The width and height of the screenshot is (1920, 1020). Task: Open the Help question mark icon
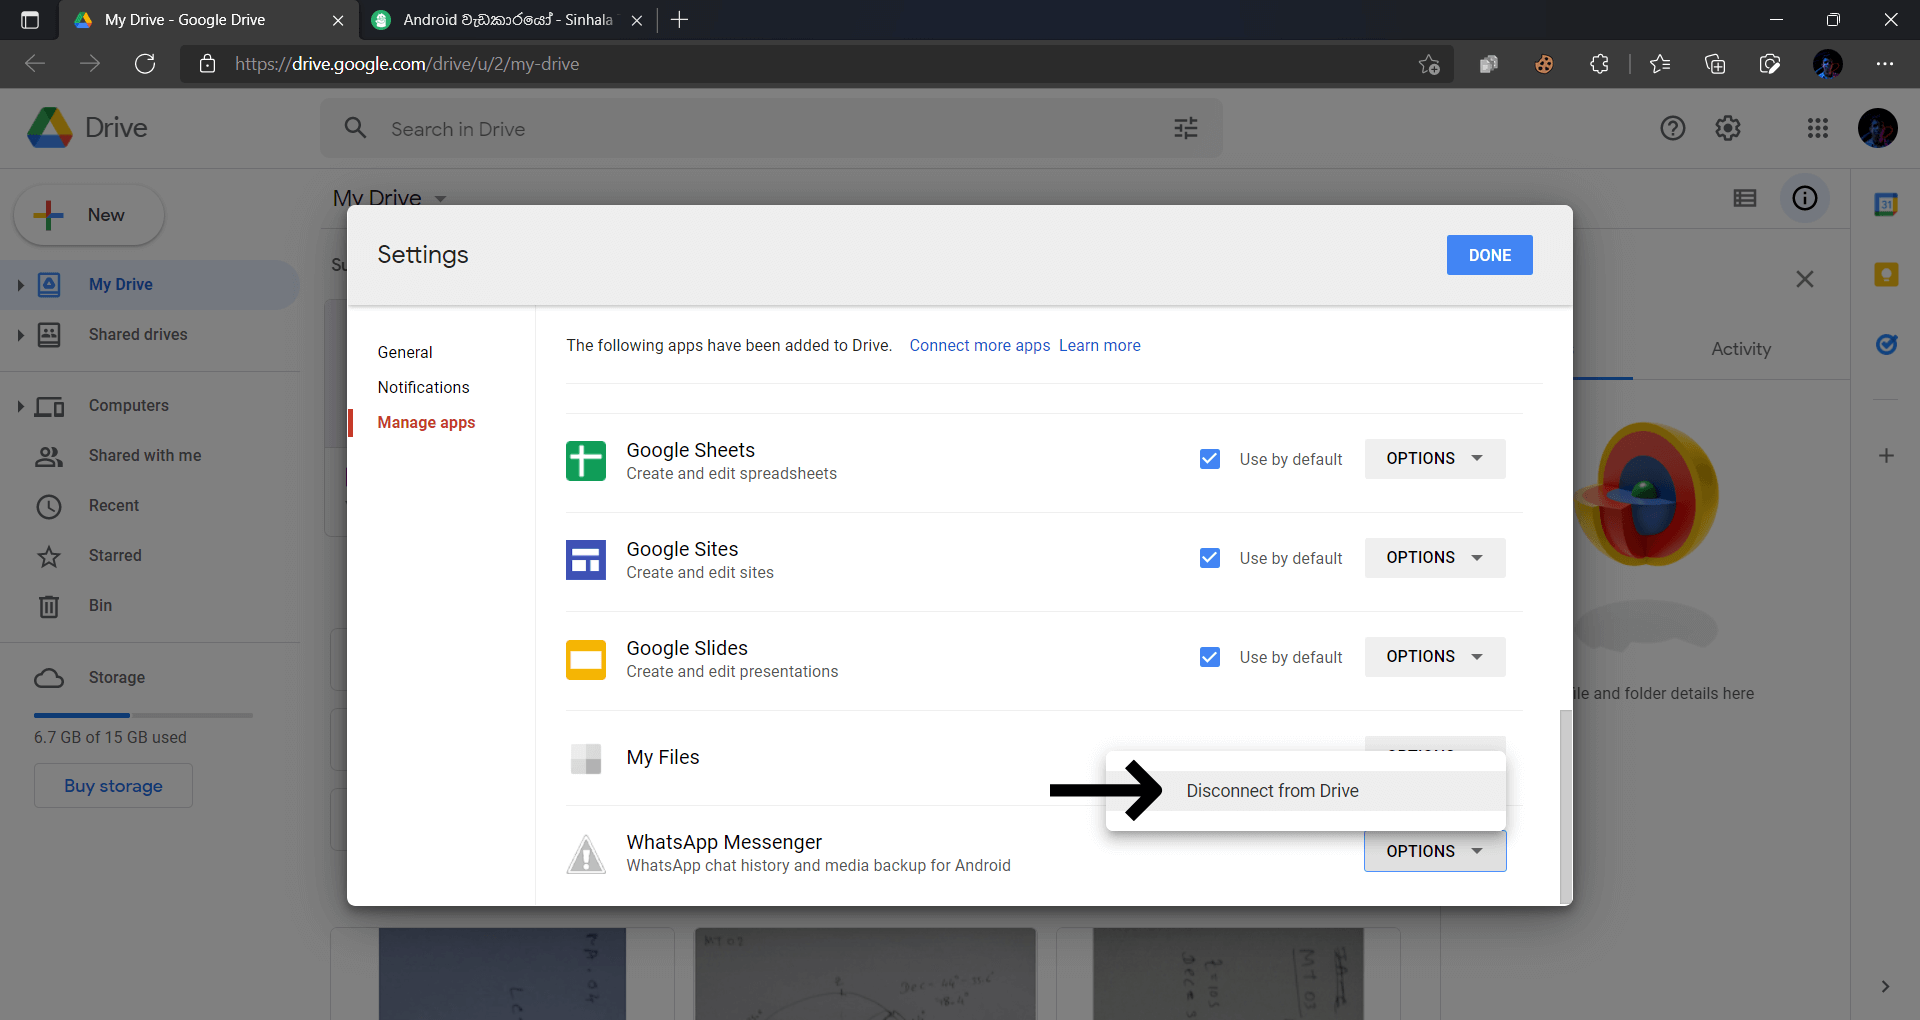[1673, 128]
